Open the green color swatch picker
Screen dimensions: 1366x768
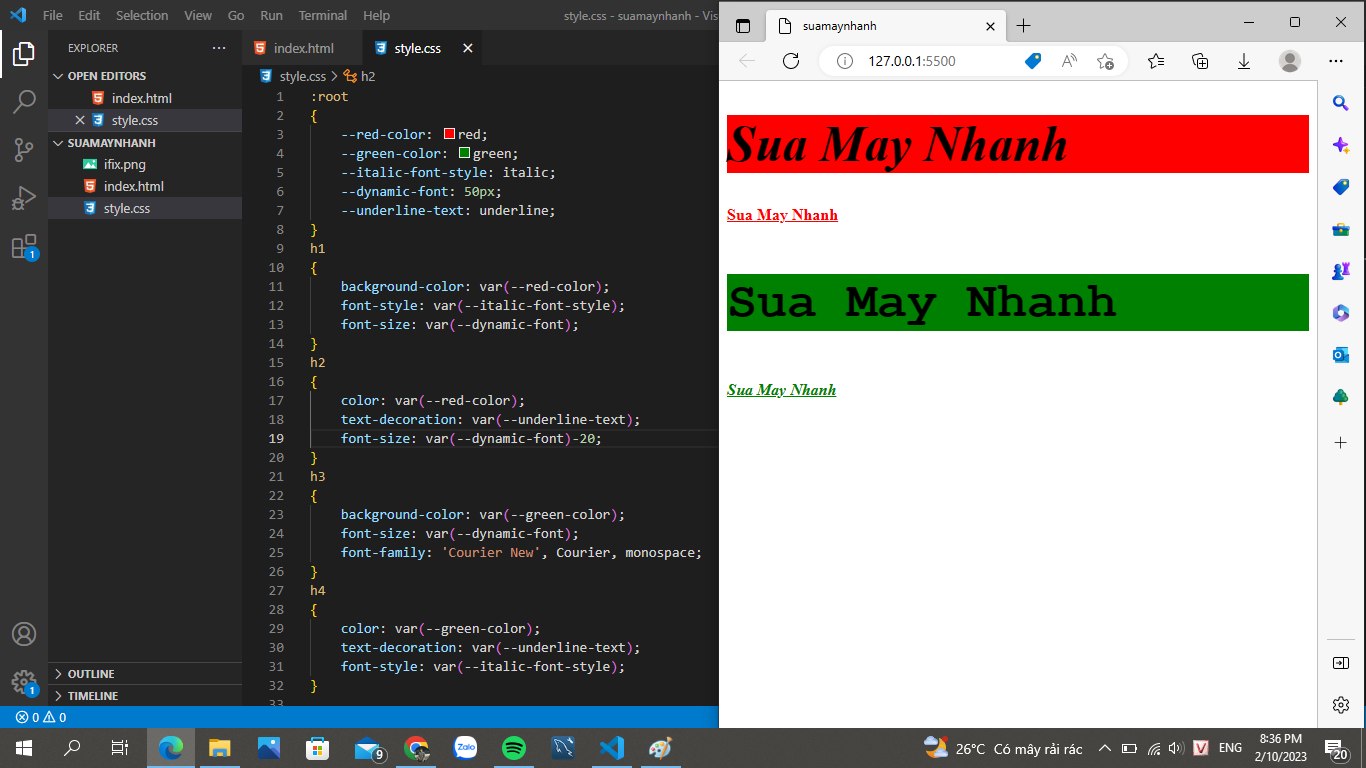[464, 153]
